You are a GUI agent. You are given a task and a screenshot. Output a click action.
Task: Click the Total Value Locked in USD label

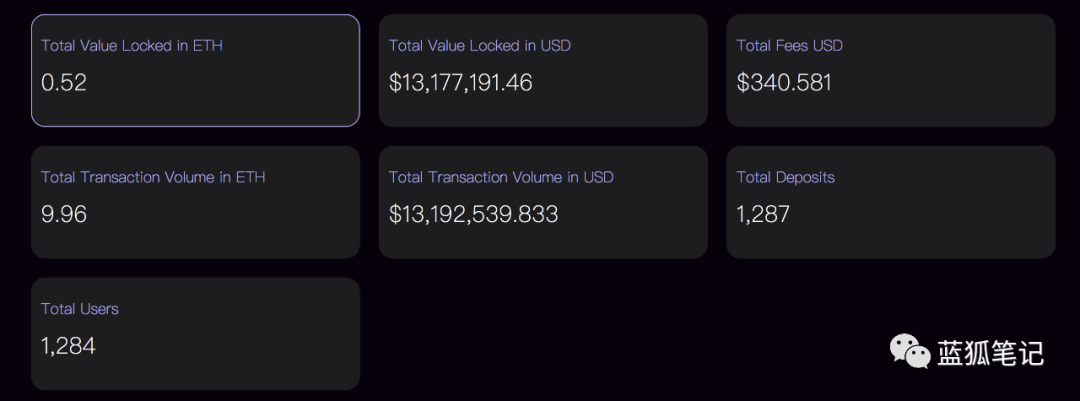(x=480, y=45)
